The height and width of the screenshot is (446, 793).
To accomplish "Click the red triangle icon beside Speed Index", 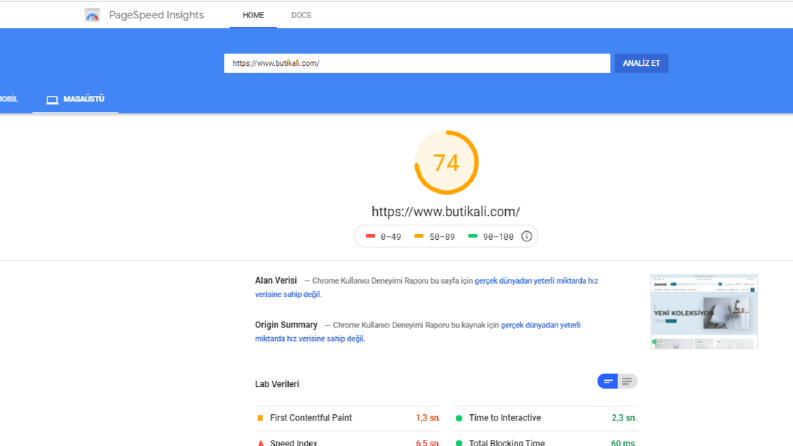I will [x=260, y=443].
